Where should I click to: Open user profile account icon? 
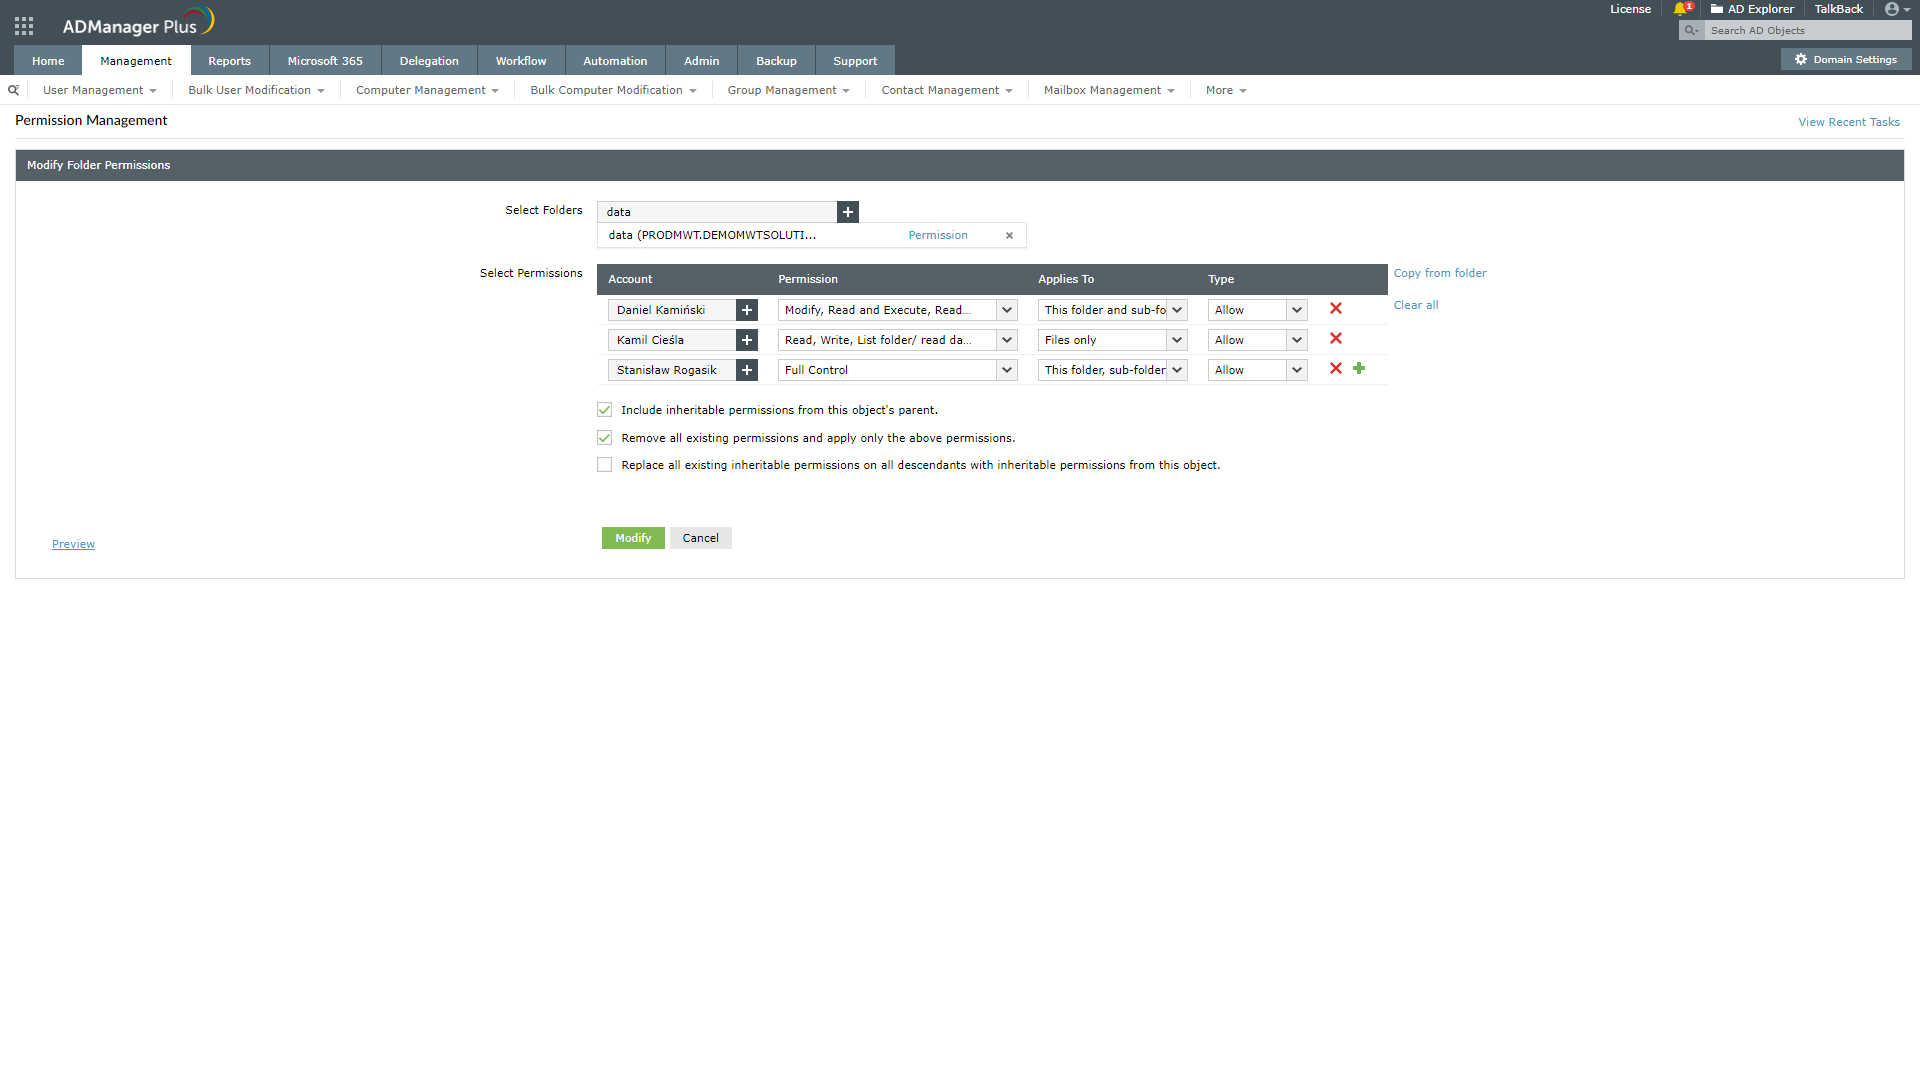[1892, 9]
